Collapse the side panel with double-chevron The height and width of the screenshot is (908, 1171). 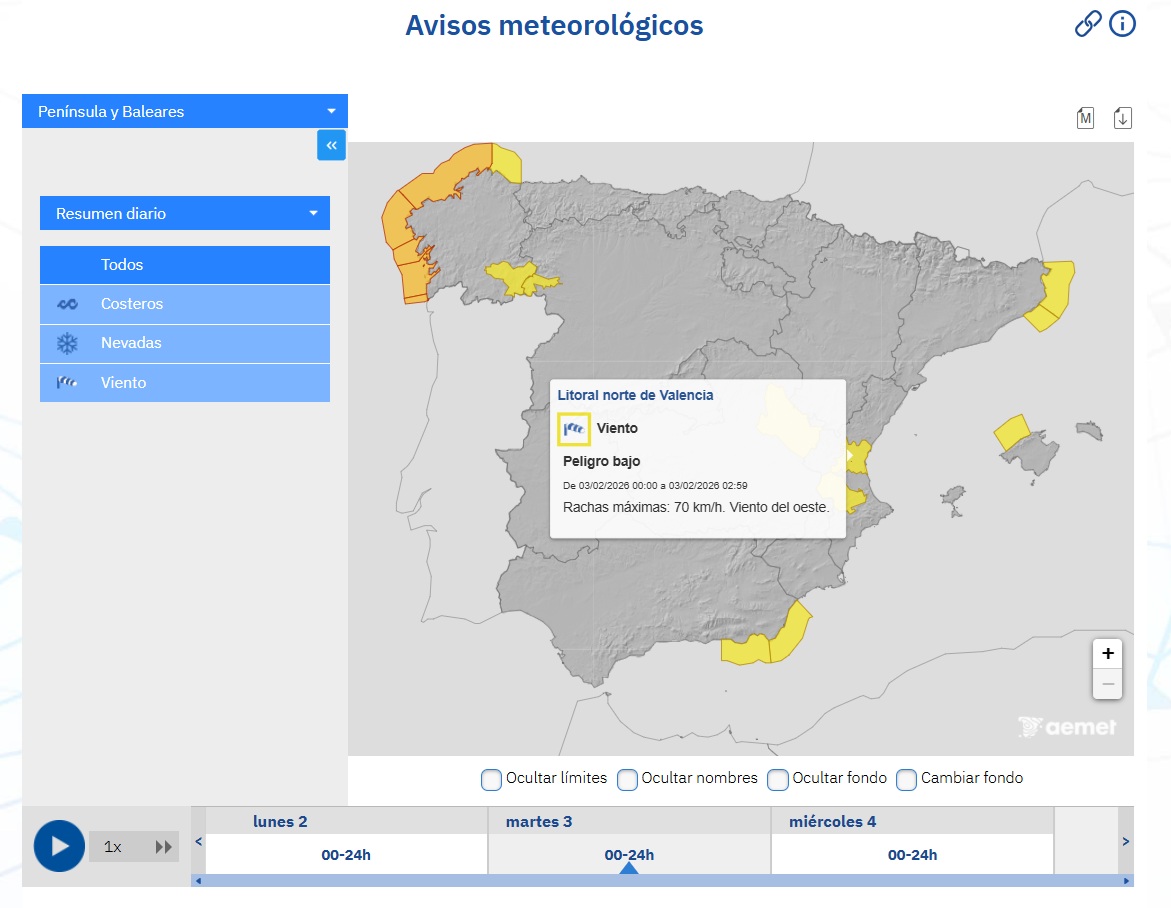click(332, 145)
